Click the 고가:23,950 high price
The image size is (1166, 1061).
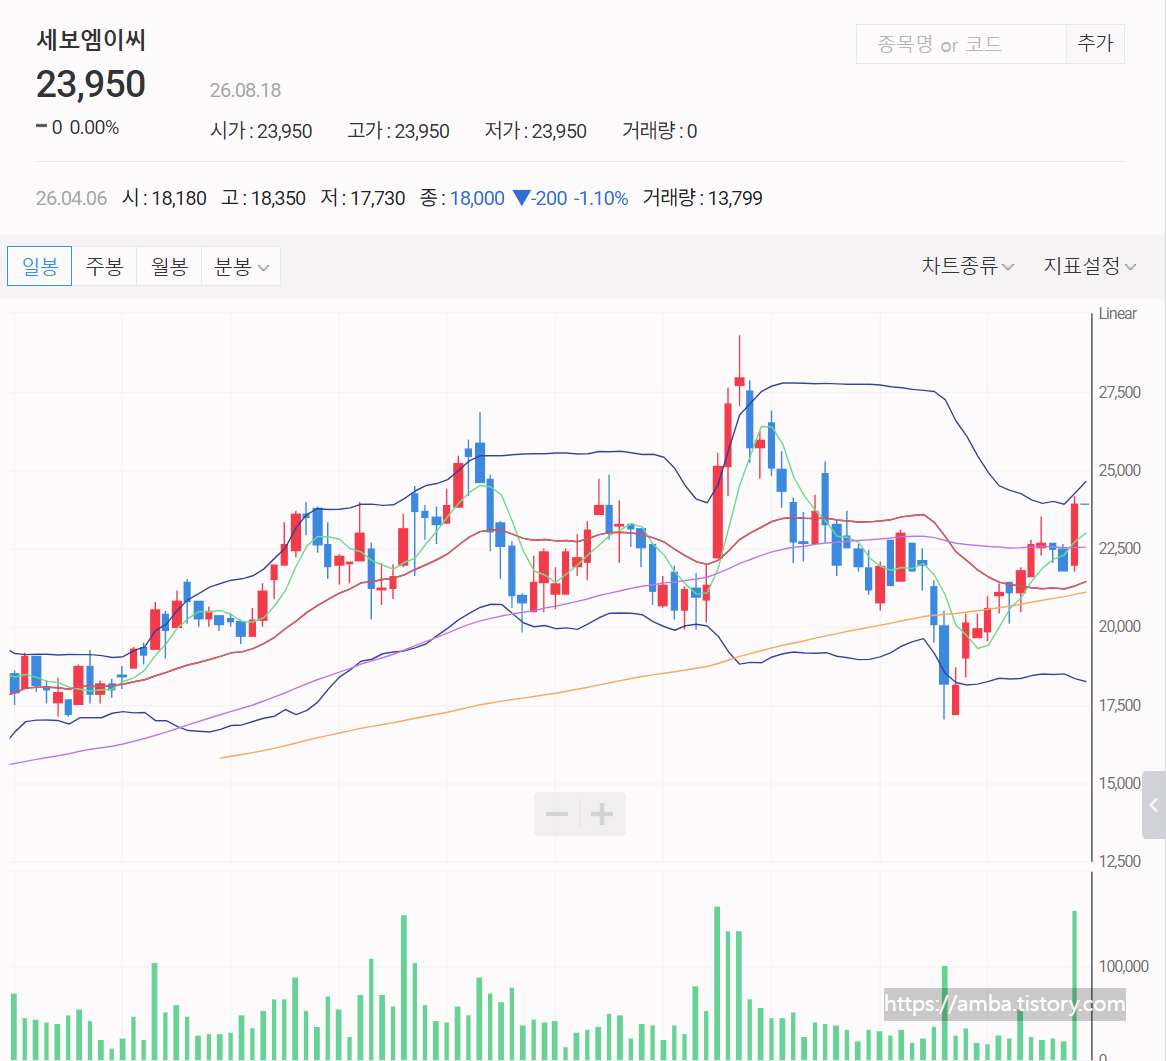(x=399, y=131)
